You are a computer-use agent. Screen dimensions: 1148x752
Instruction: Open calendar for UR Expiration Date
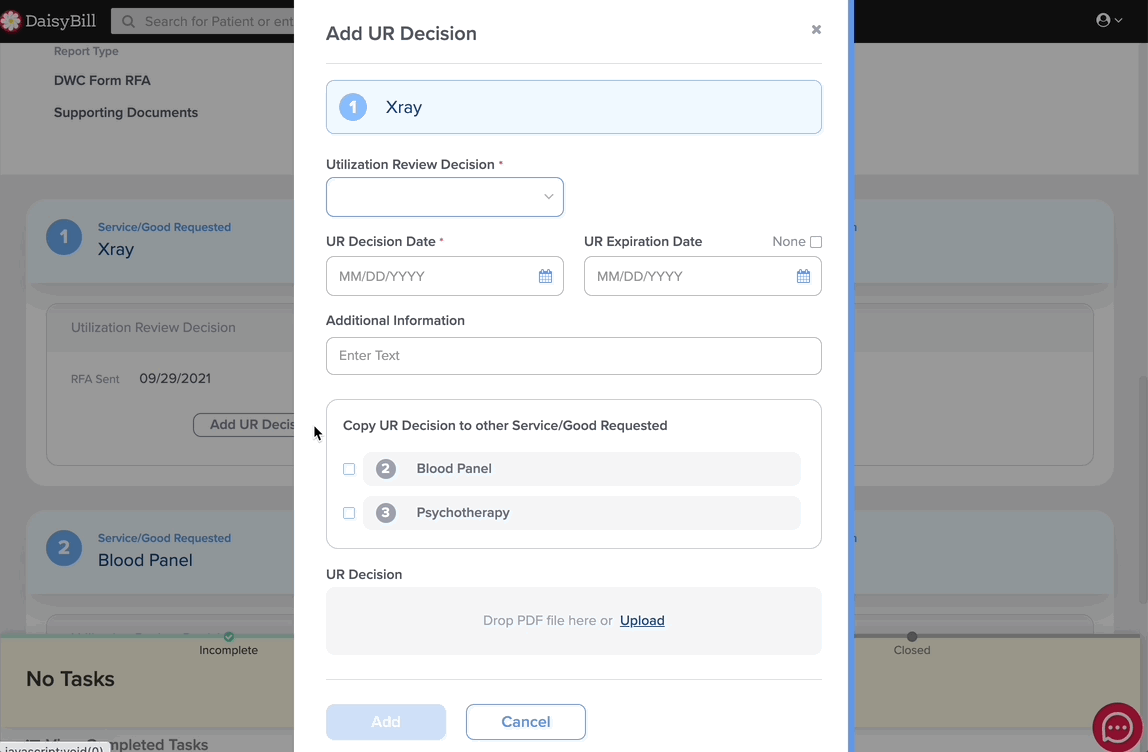pos(803,276)
